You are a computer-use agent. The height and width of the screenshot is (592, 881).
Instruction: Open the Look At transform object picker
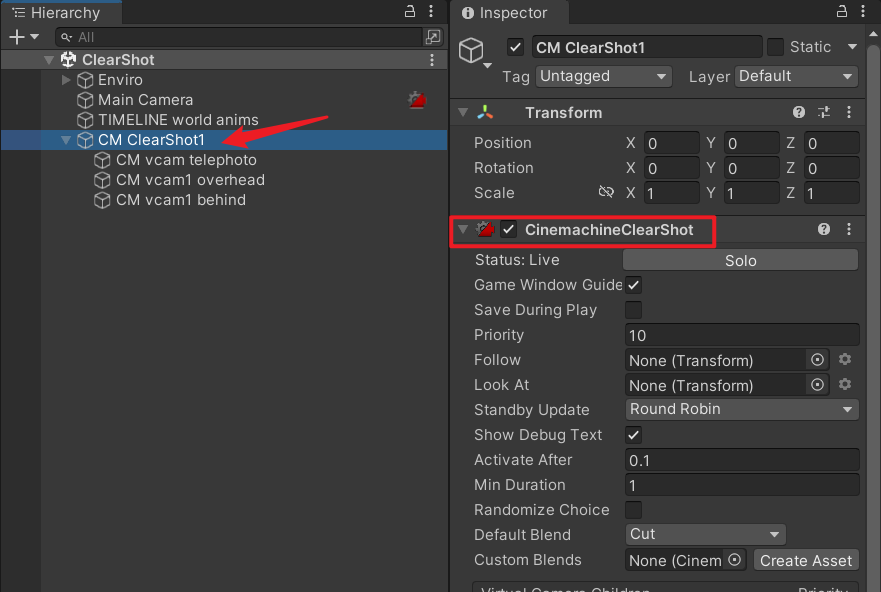pos(817,385)
